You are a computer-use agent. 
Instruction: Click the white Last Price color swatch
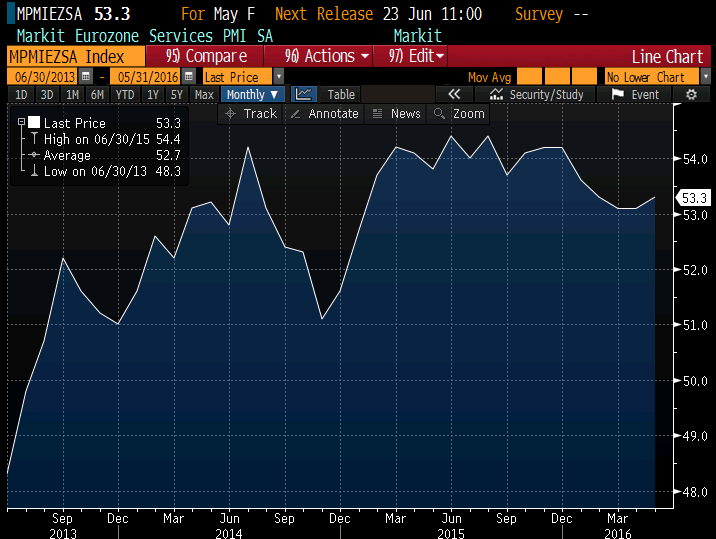pyautogui.click(x=33, y=123)
